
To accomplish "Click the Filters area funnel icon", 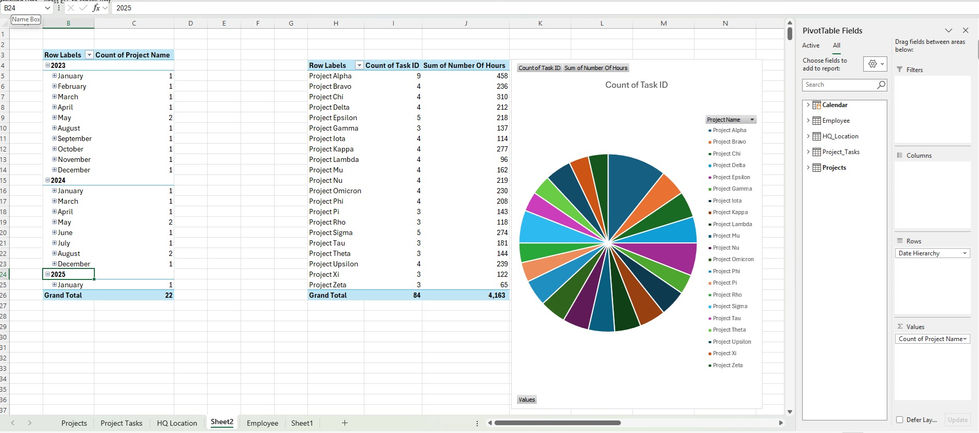I will (x=900, y=70).
